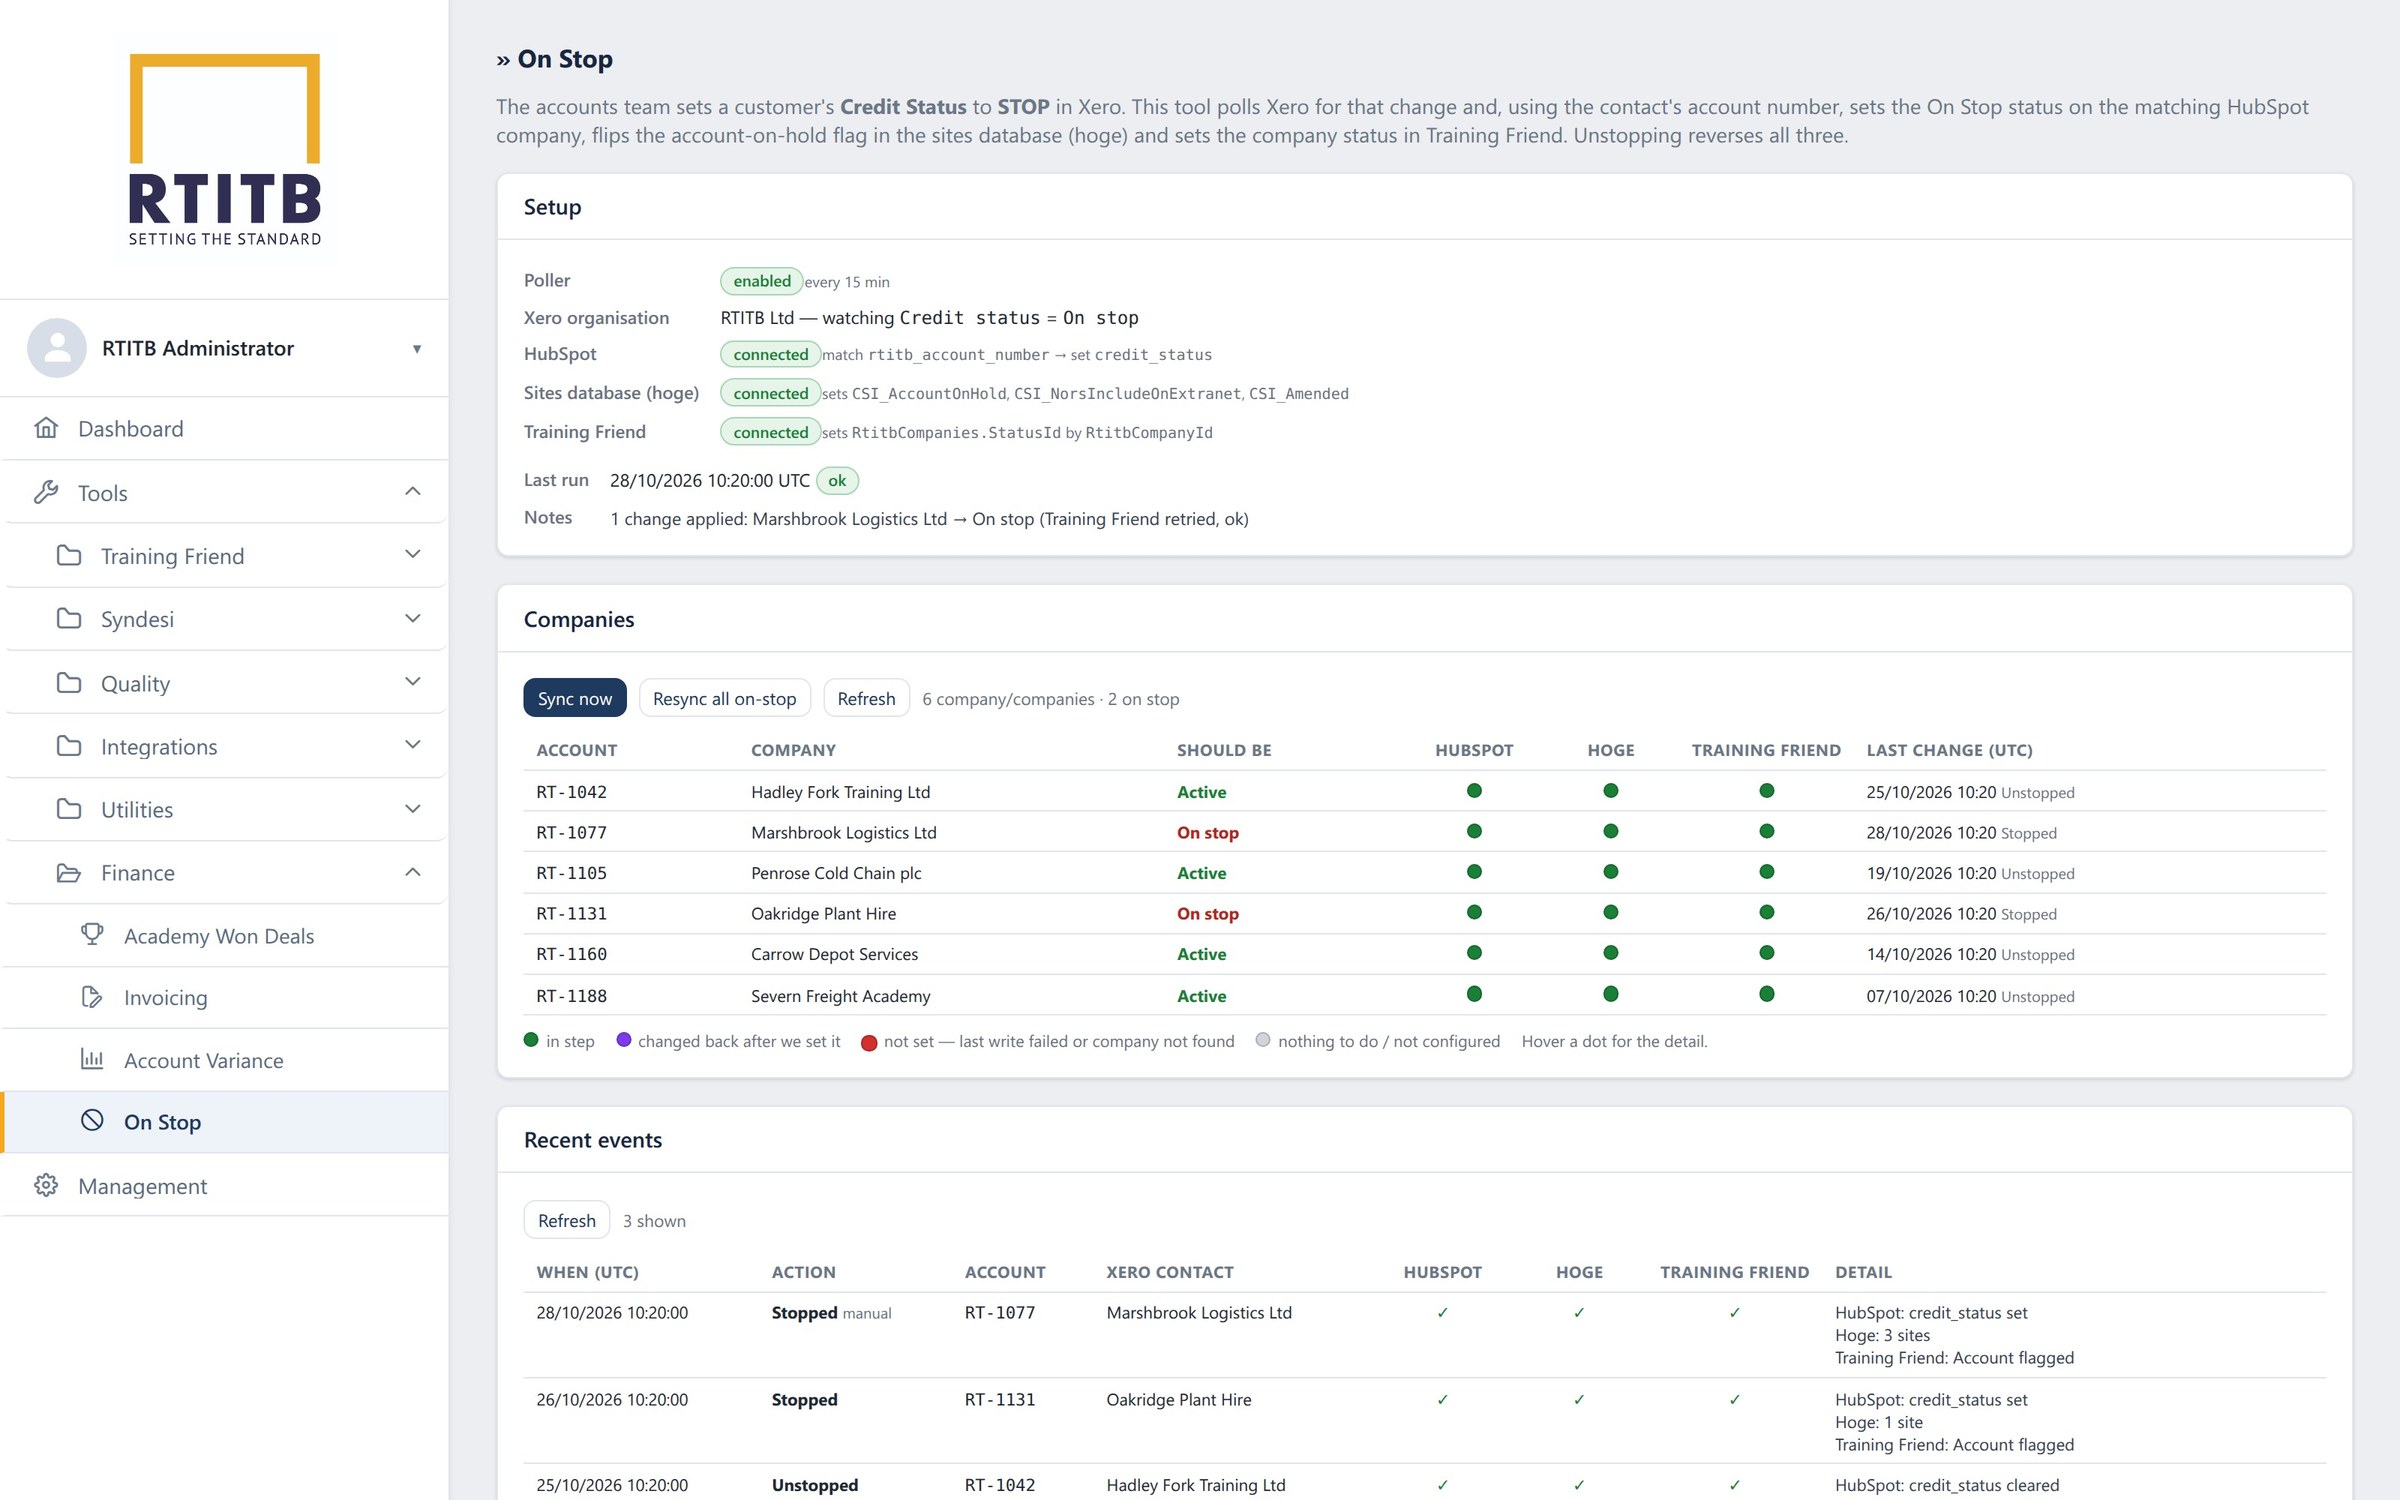Click the Invoicing edit-document icon
Image resolution: width=2400 pixels, height=1500 pixels.
click(x=92, y=997)
